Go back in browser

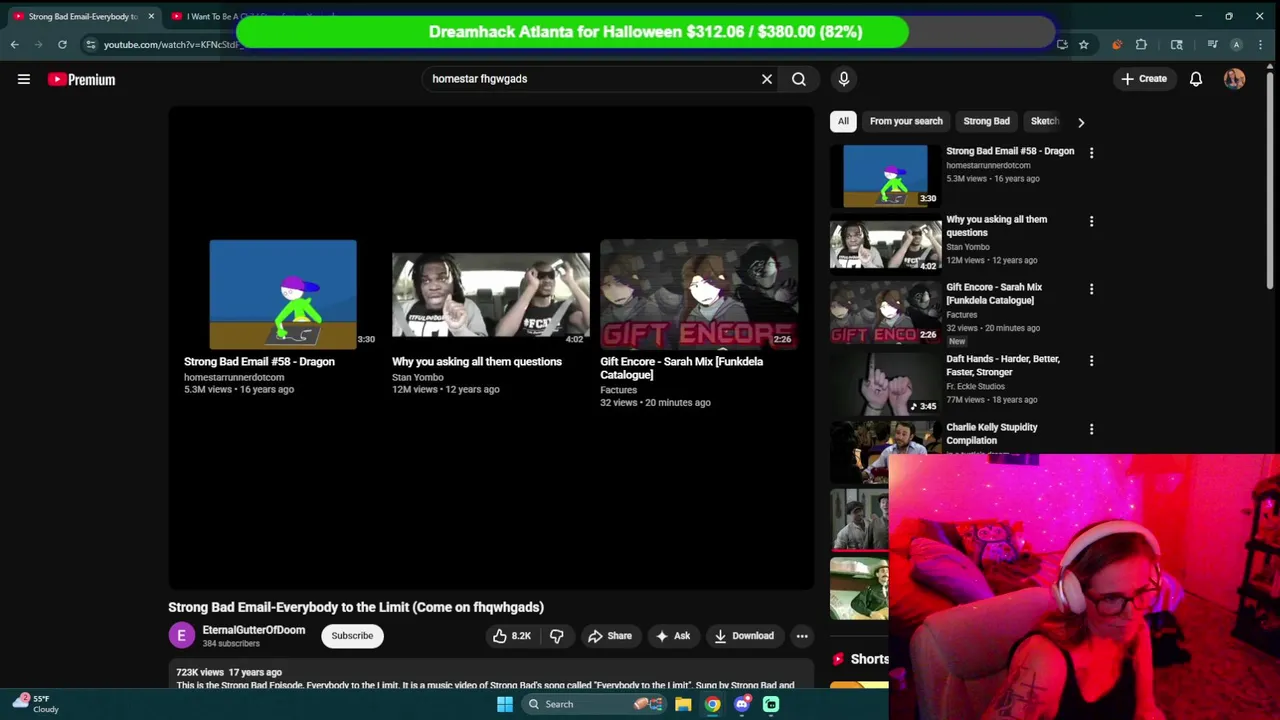tap(14, 44)
